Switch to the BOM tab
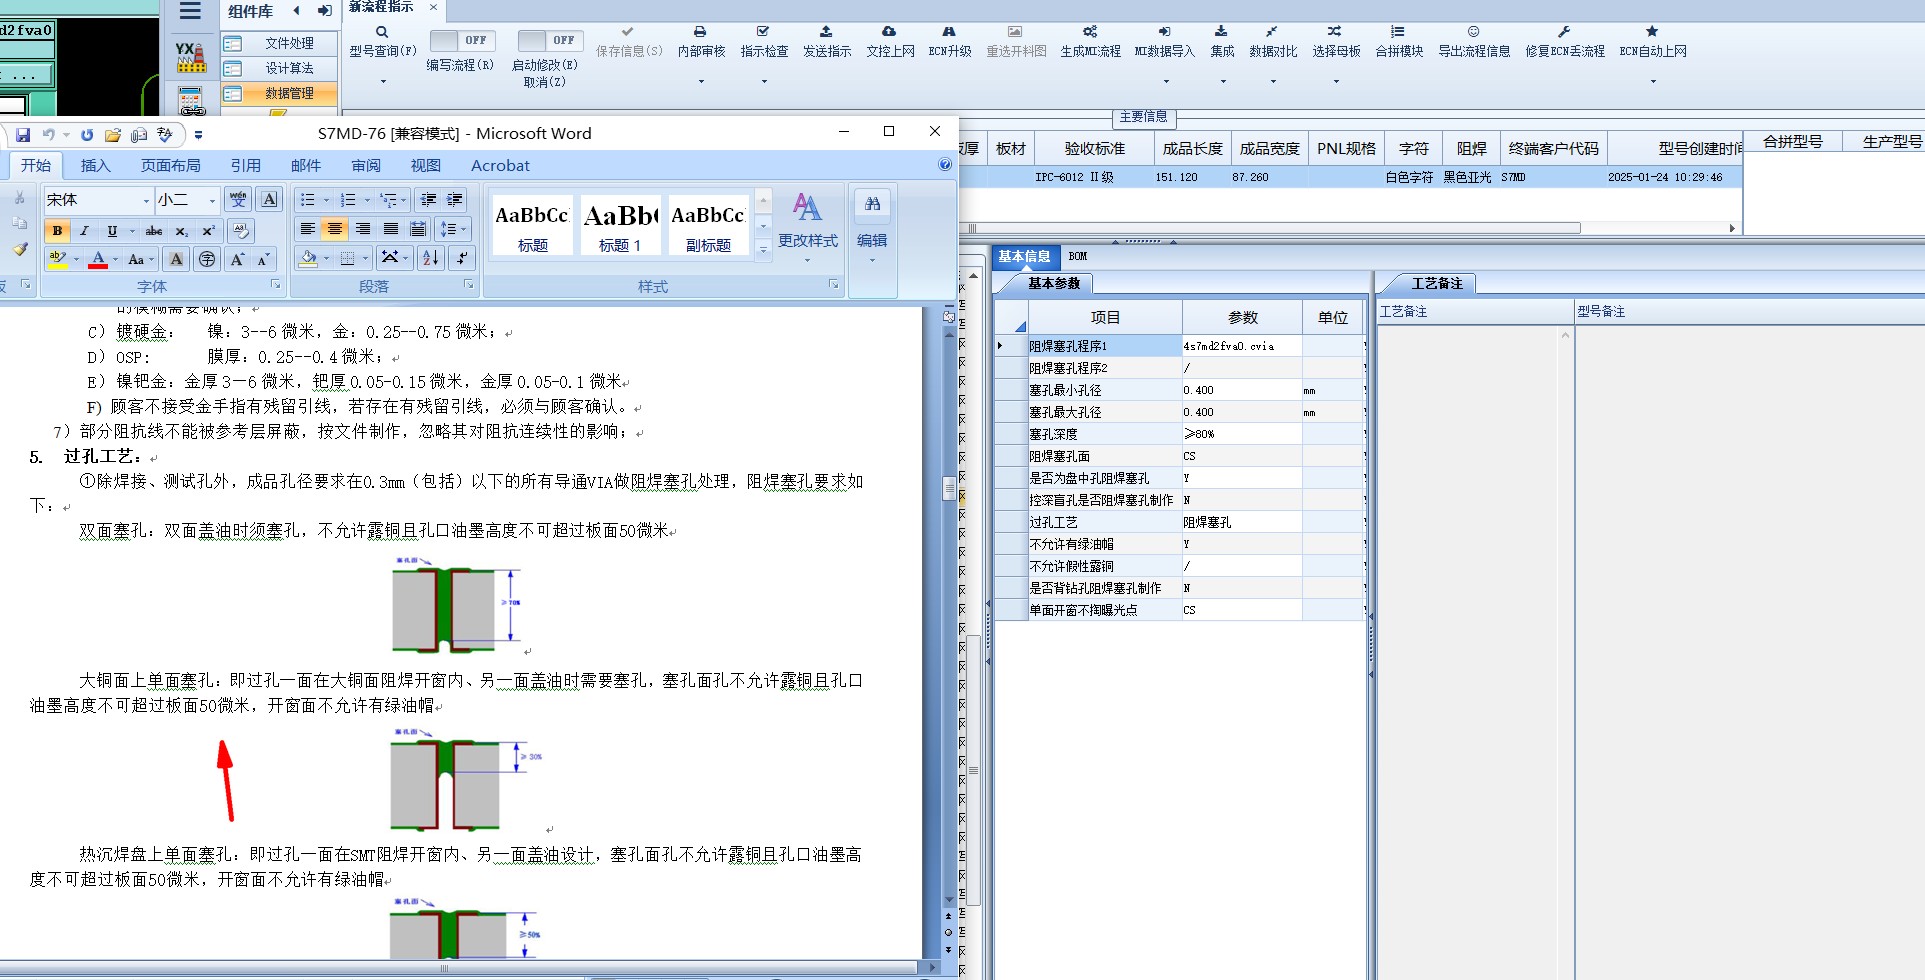Screen dimensions: 1925x980 pyautogui.click(x=1078, y=256)
